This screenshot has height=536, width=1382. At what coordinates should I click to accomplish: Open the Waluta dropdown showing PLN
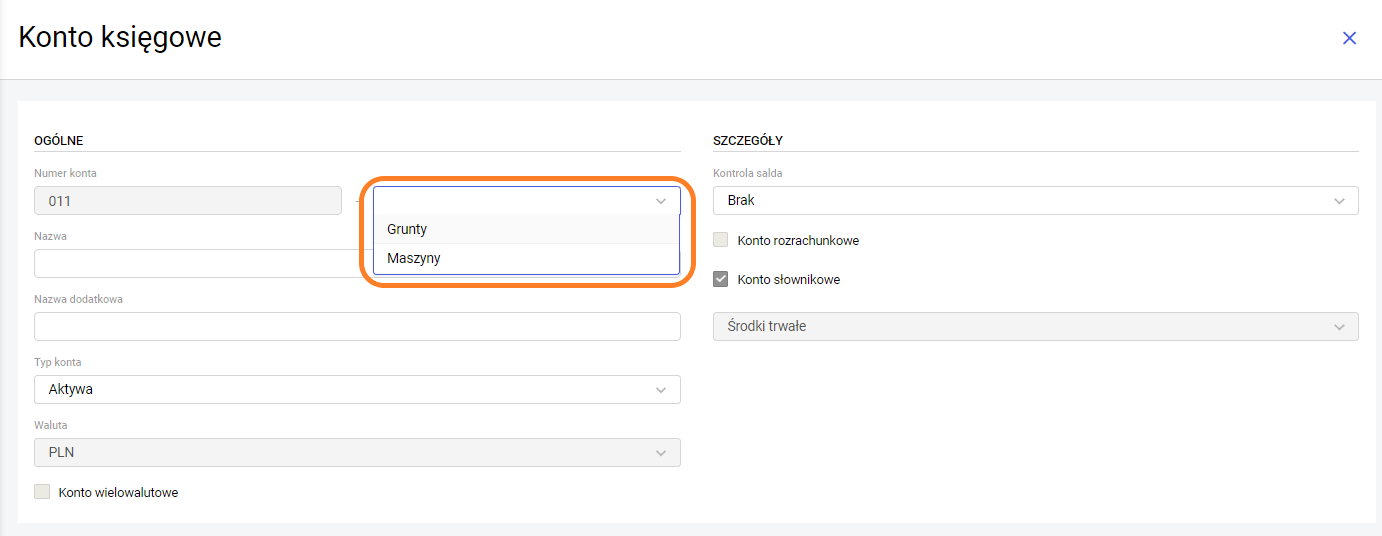340,452
